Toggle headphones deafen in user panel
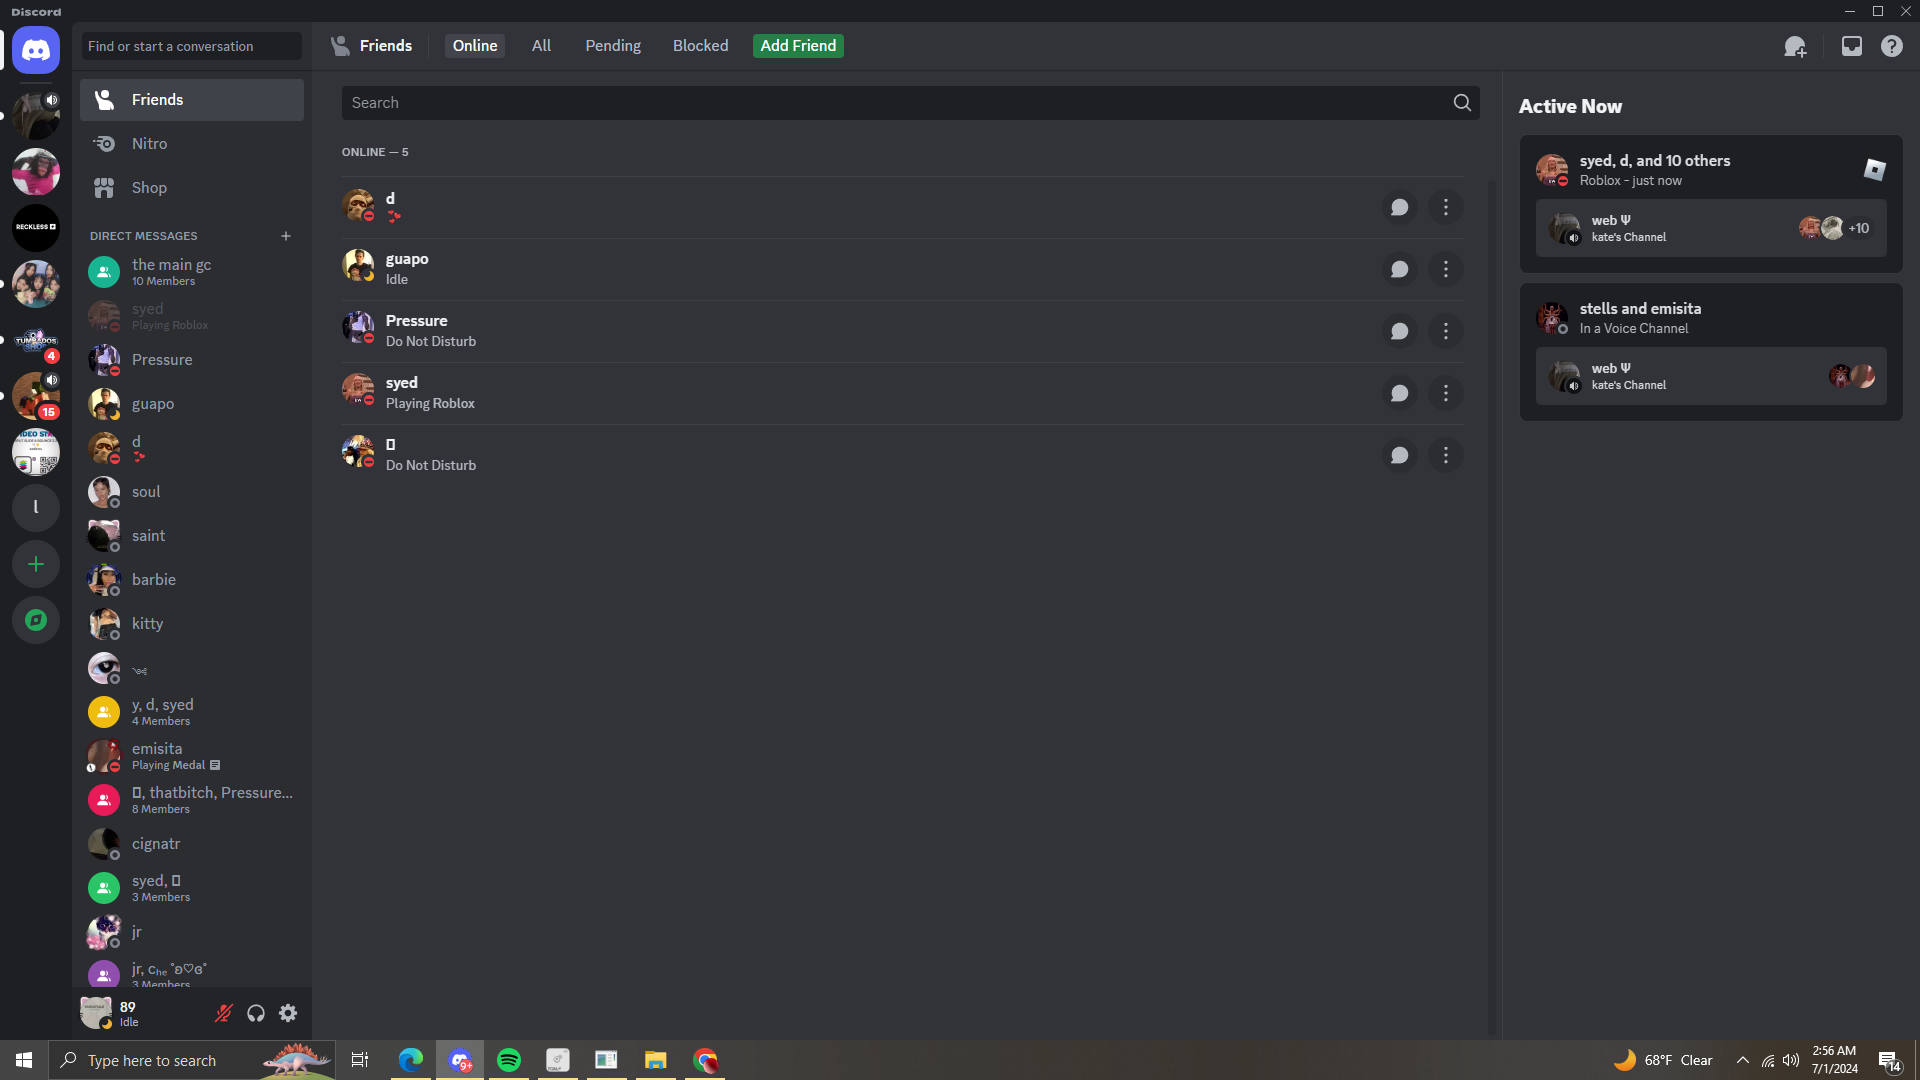Viewport: 1920px width, 1080px height. pos(256,1013)
